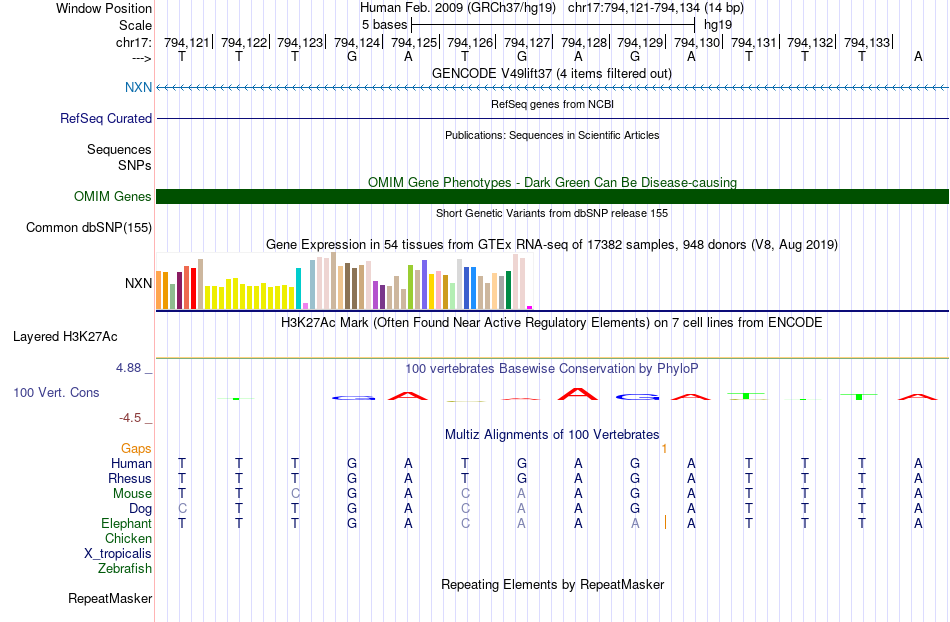
Task: Click the NXN label beside the GTEx chart
Action: pyautogui.click(x=138, y=283)
